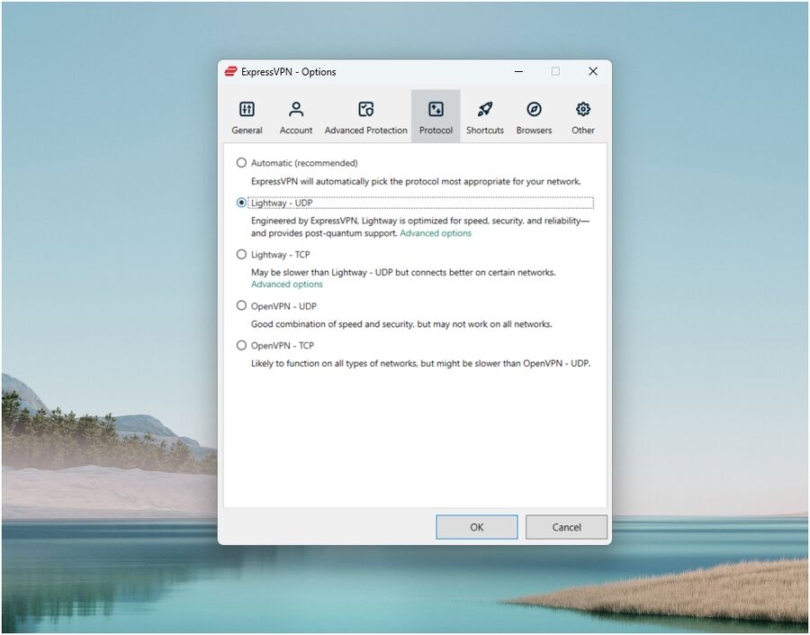Switch to the Shortcuts tab
This screenshot has width=810, height=635.
click(484, 115)
